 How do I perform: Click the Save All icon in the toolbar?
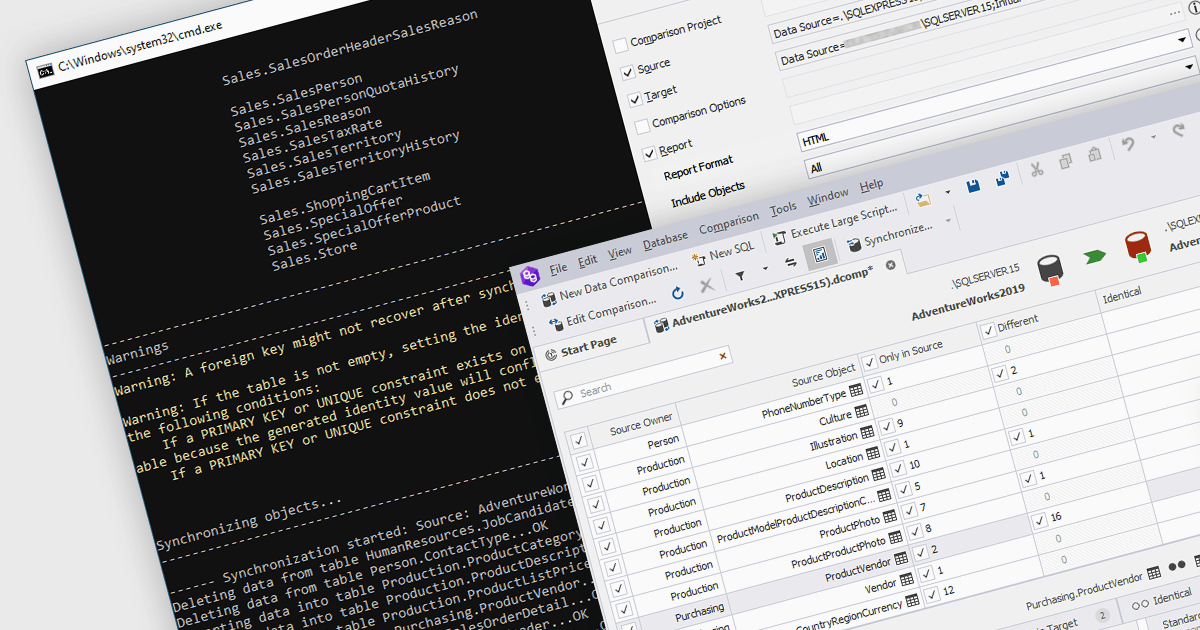click(1002, 180)
